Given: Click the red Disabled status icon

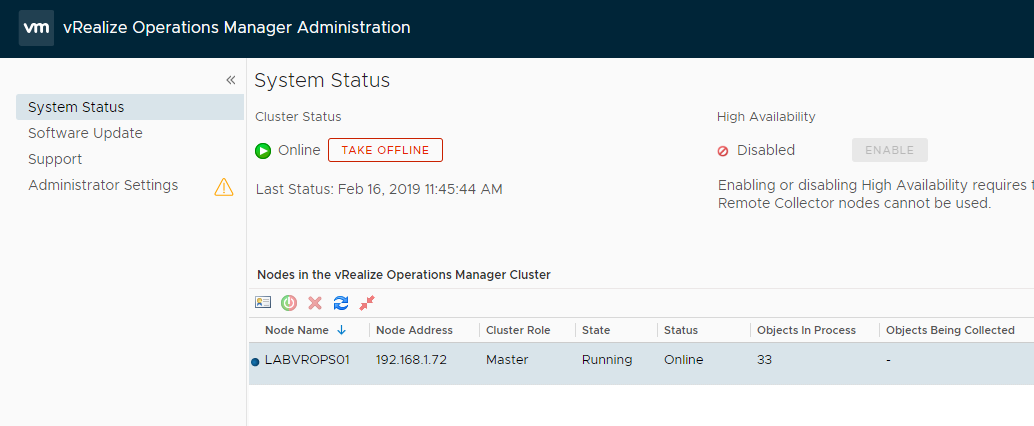Looking at the screenshot, I should click(723, 151).
